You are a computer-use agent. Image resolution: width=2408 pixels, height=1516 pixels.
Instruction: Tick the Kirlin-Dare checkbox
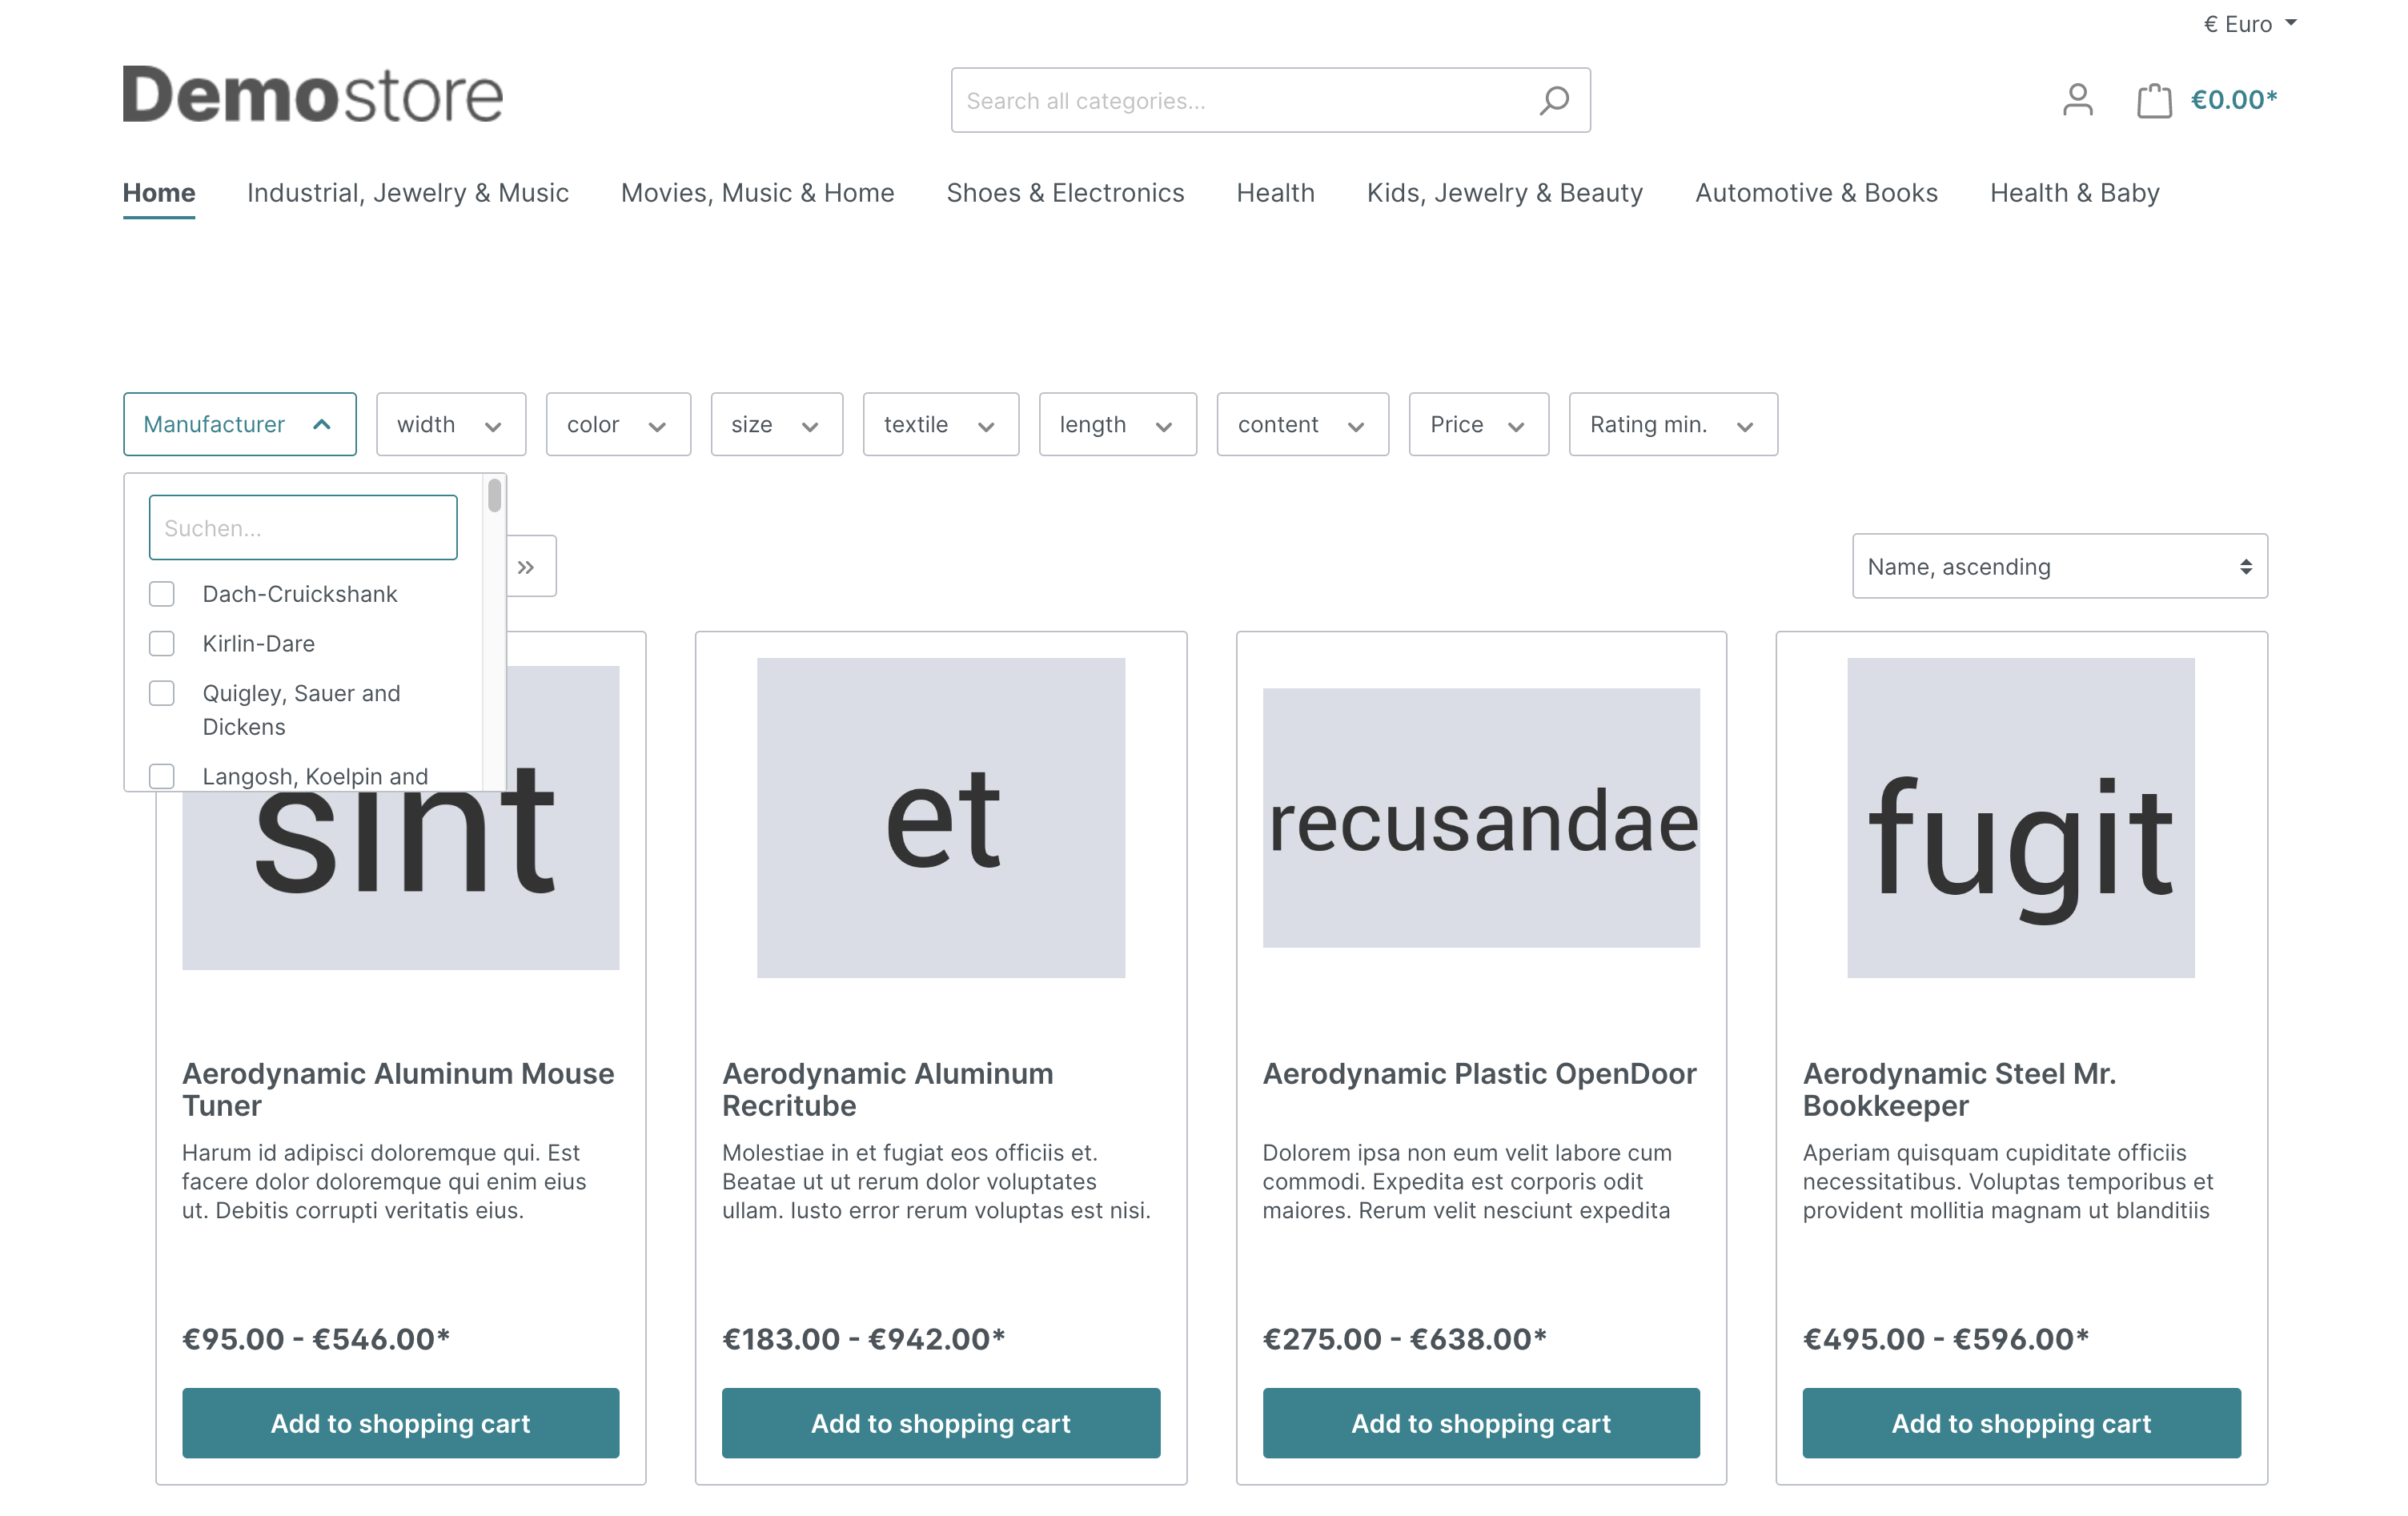click(162, 643)
